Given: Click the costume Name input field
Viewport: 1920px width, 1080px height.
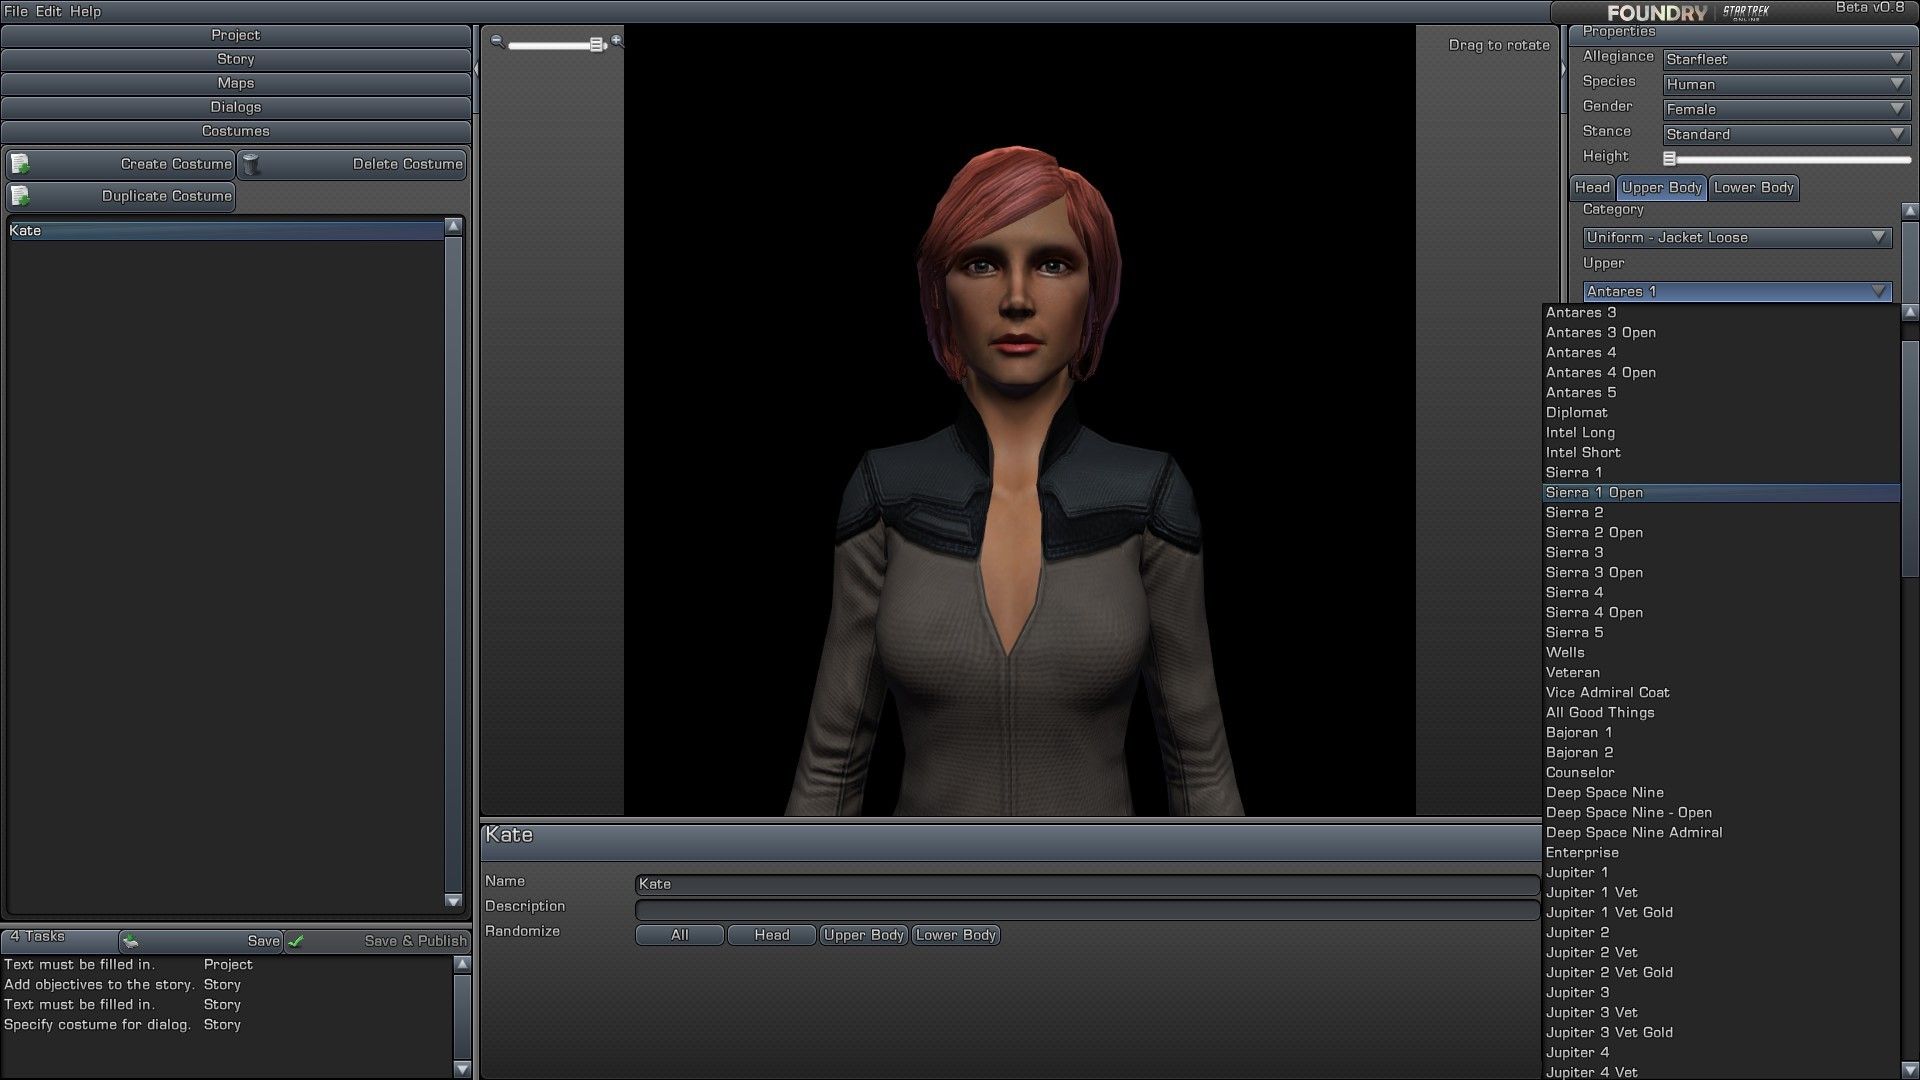Looking at the screenshot, I should (1087, 884).
